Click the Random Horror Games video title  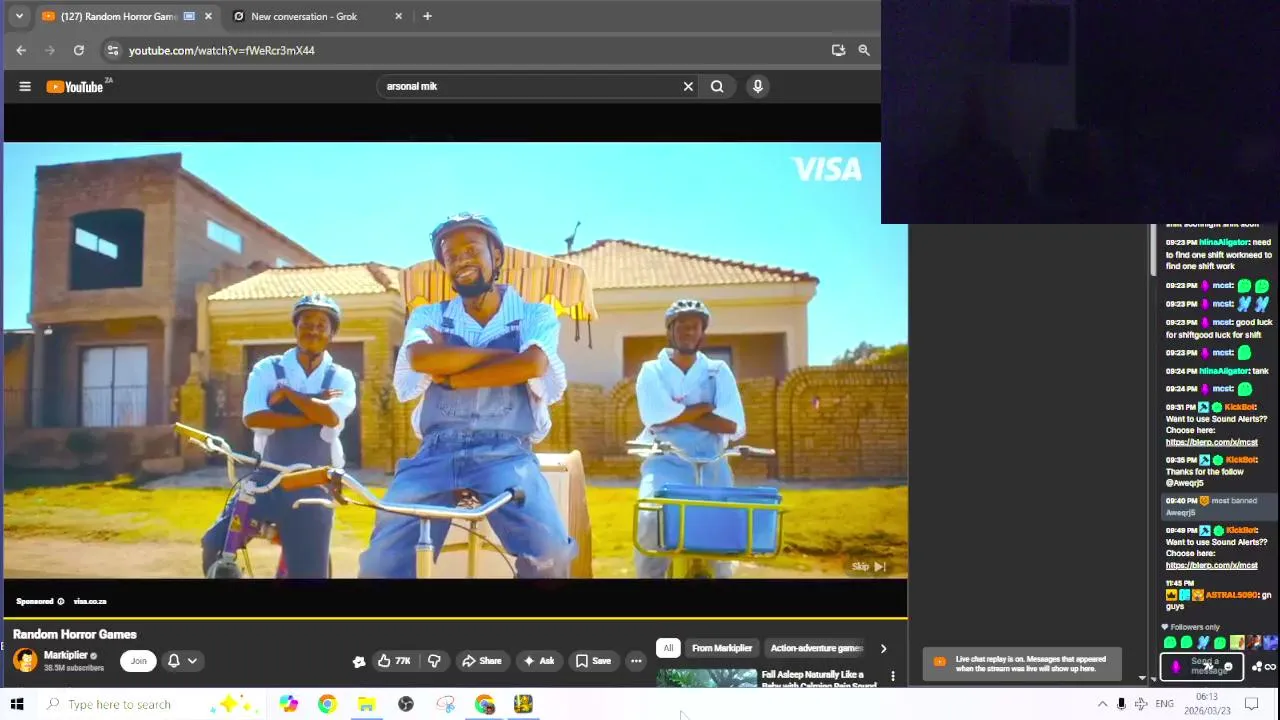click(75, 634)
